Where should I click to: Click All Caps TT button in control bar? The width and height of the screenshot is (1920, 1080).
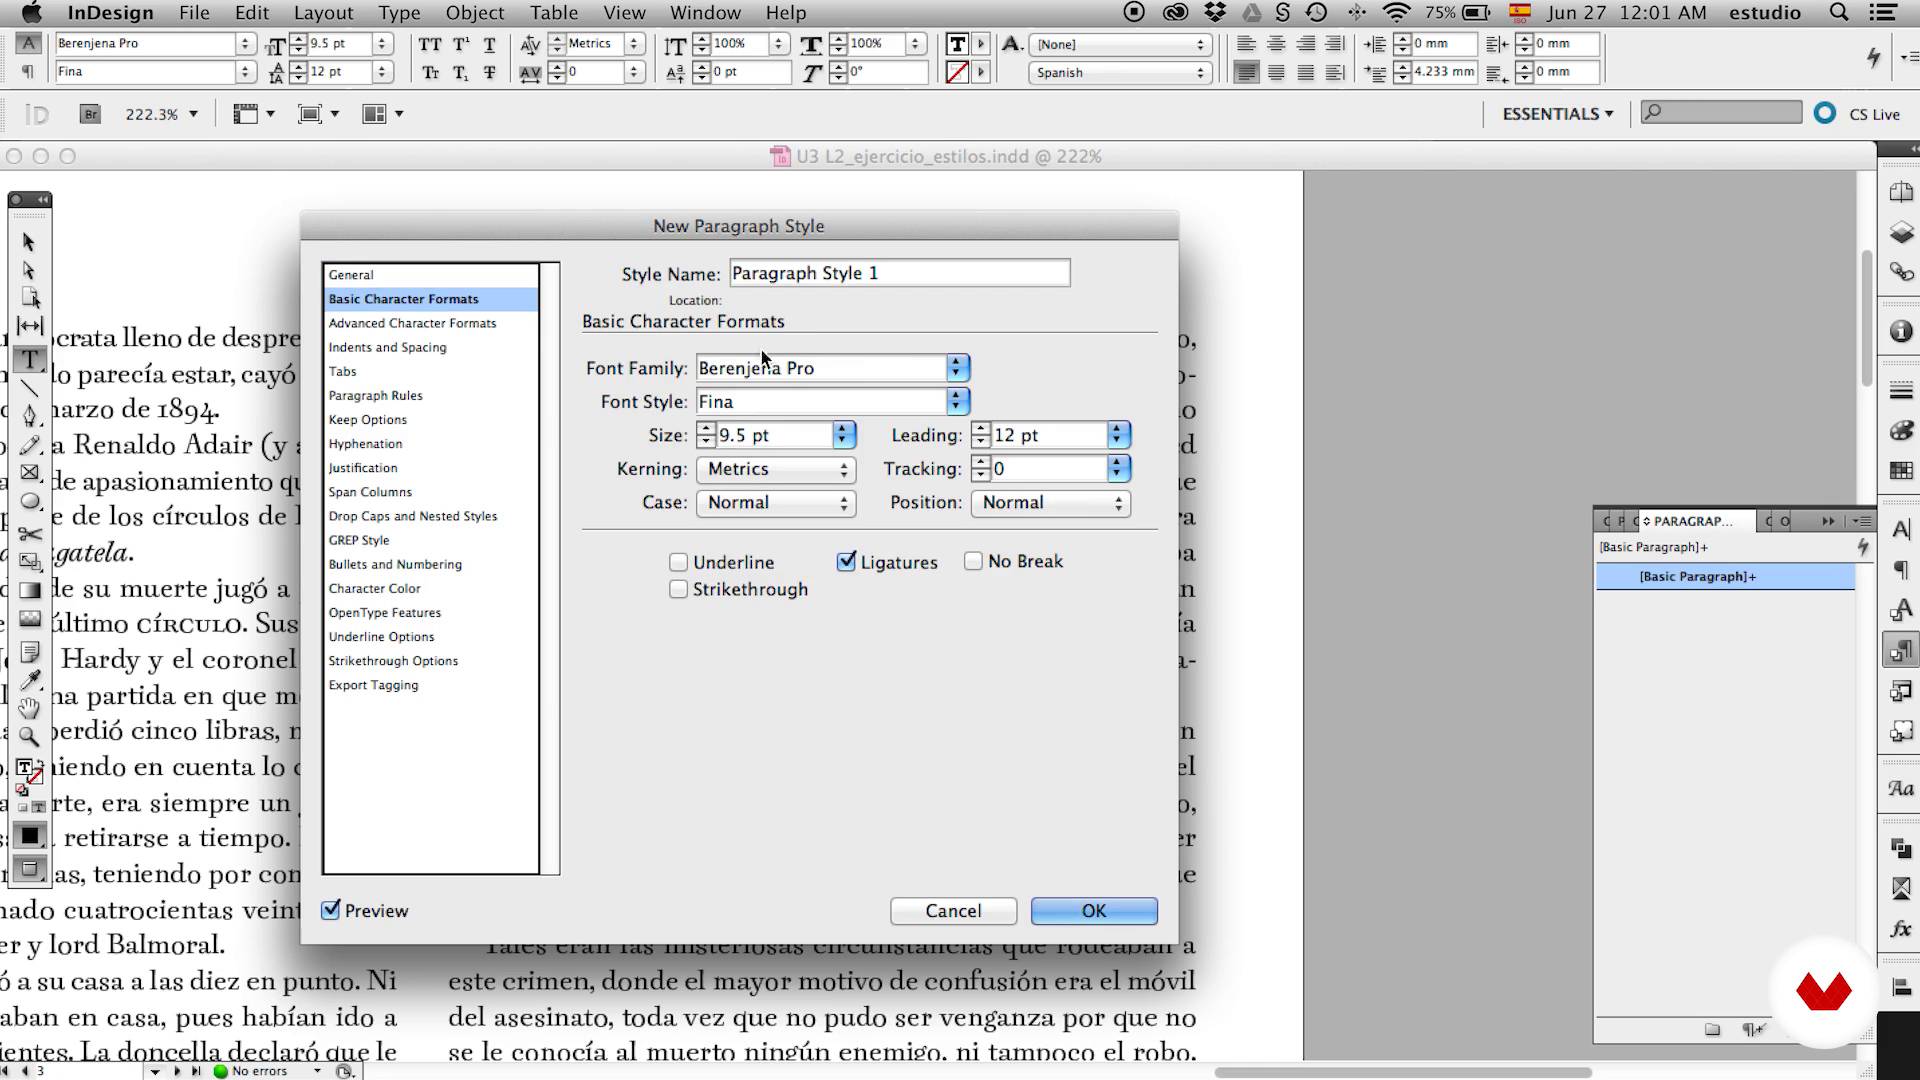(430, 44)
